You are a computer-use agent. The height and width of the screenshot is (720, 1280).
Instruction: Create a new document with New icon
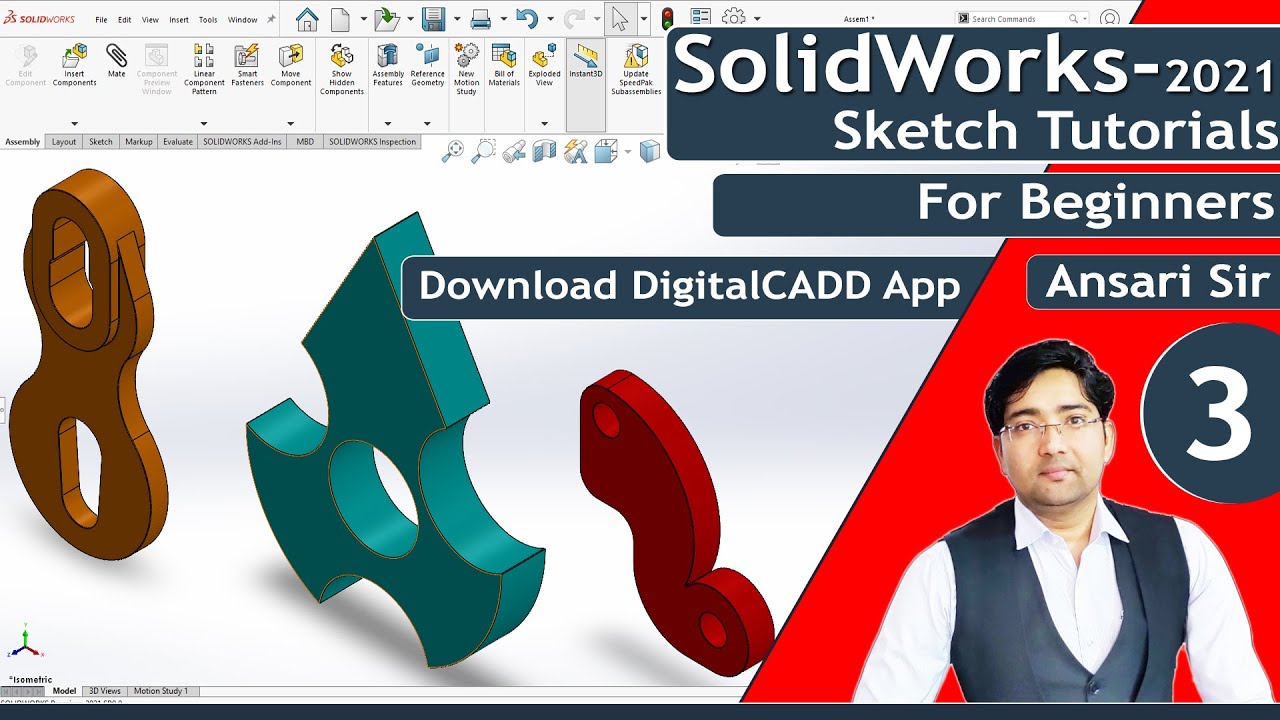(341, 19)
